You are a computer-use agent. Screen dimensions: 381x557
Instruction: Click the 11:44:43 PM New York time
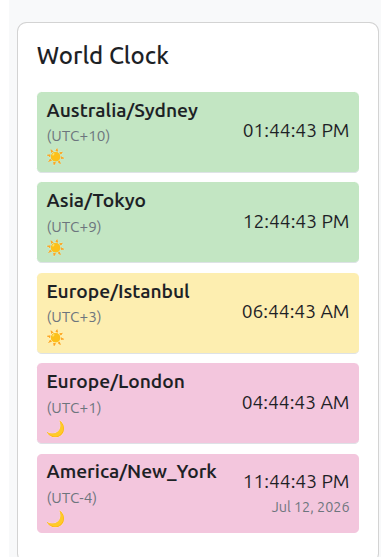(296, 482)
